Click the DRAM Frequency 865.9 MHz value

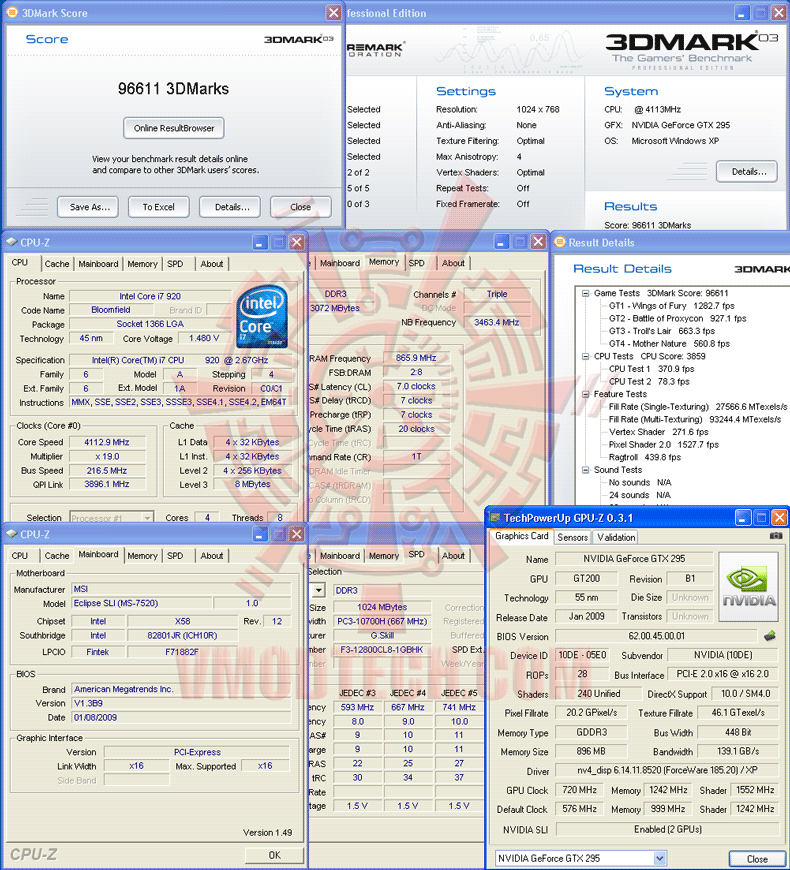tap(416, 358)
